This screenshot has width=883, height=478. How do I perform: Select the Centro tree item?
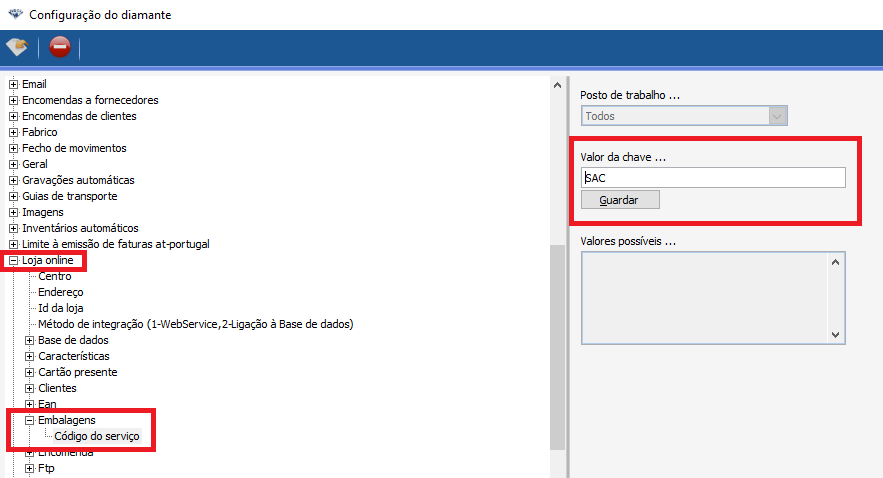pos(55,276)
